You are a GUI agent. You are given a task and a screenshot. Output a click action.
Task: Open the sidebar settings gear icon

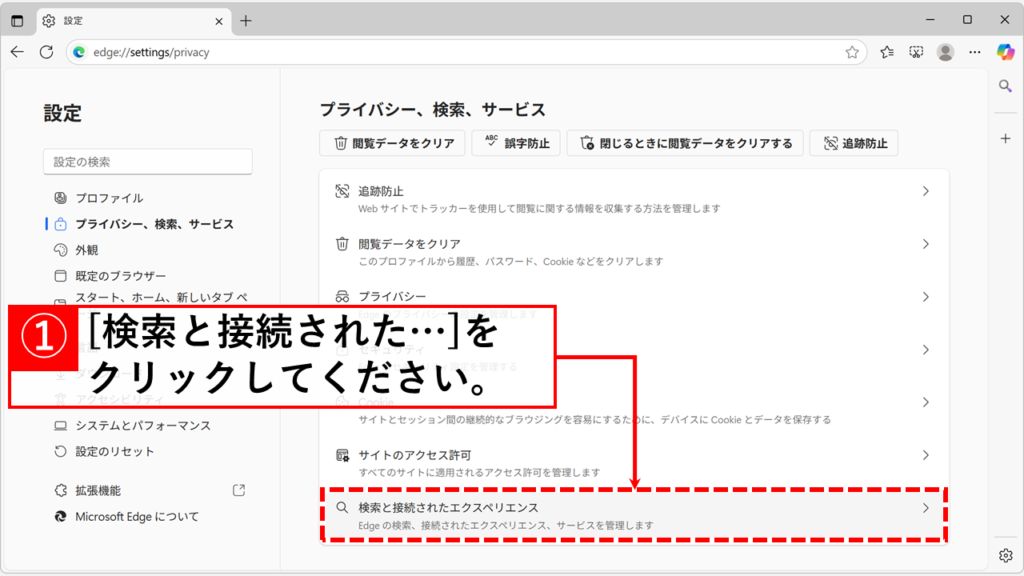1005,555
